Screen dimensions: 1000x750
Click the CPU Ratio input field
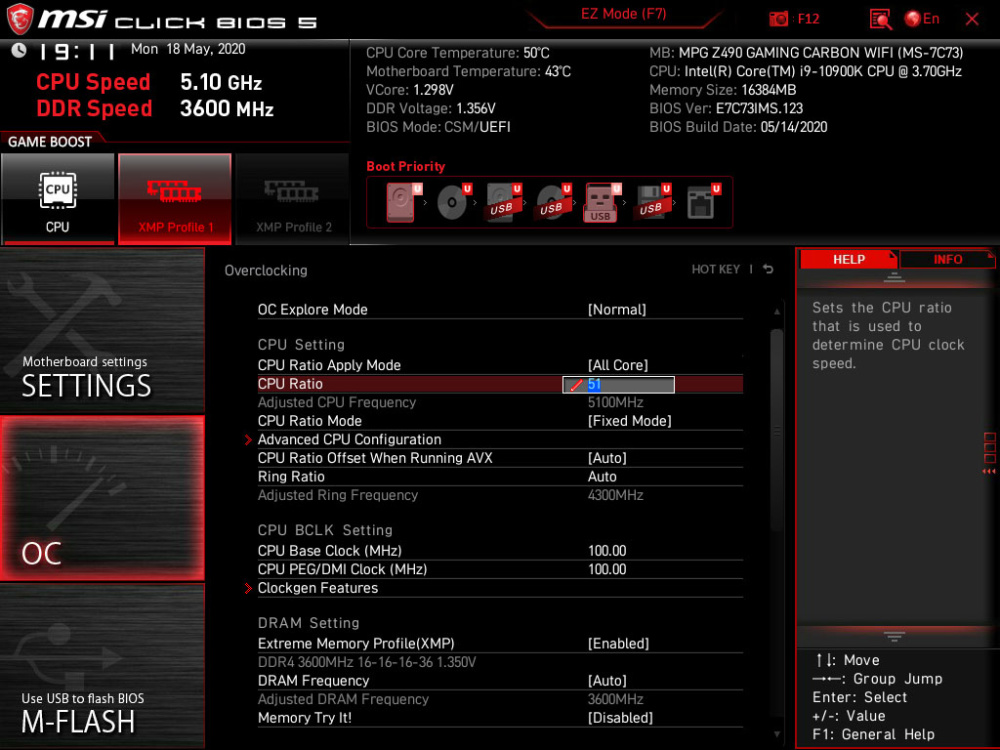(x=618, y=385)
